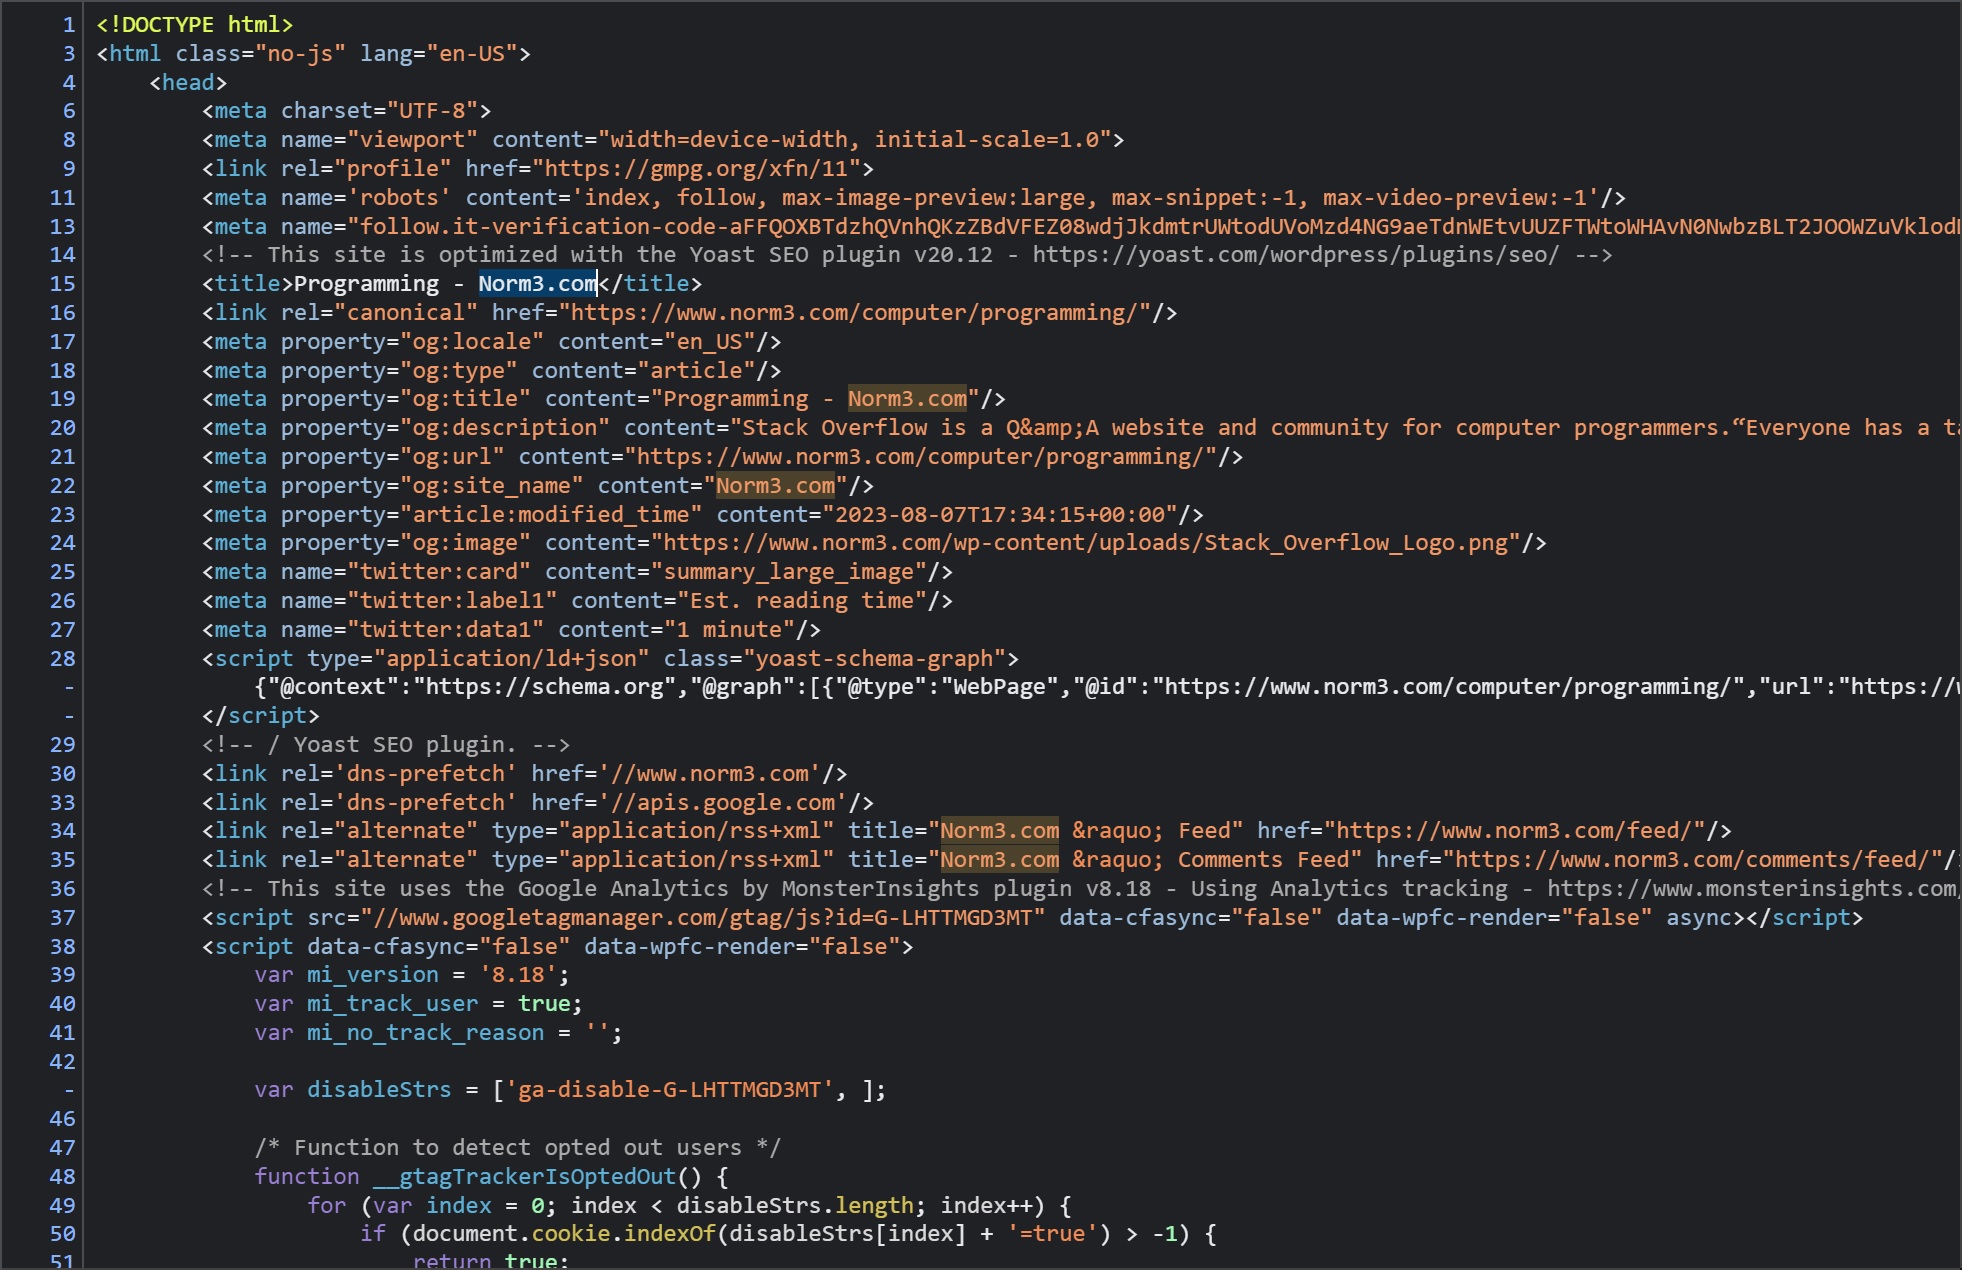Click line number 15 in the gutter
Screen dimensions: 1962x1270
click(62, 284)
